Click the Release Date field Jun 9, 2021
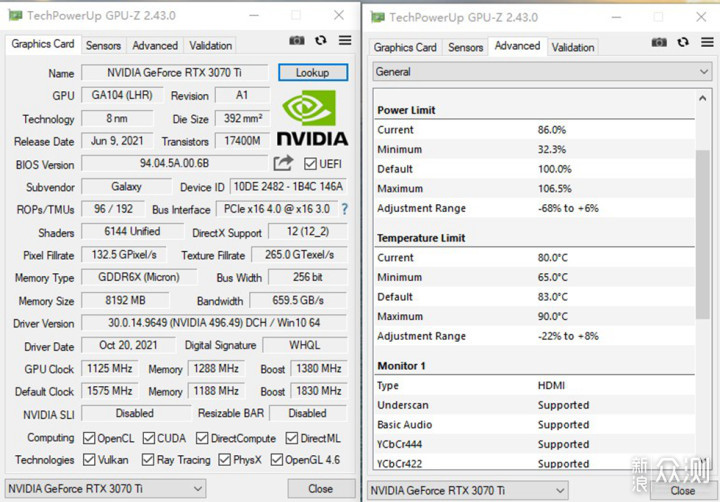 [117, 141]
